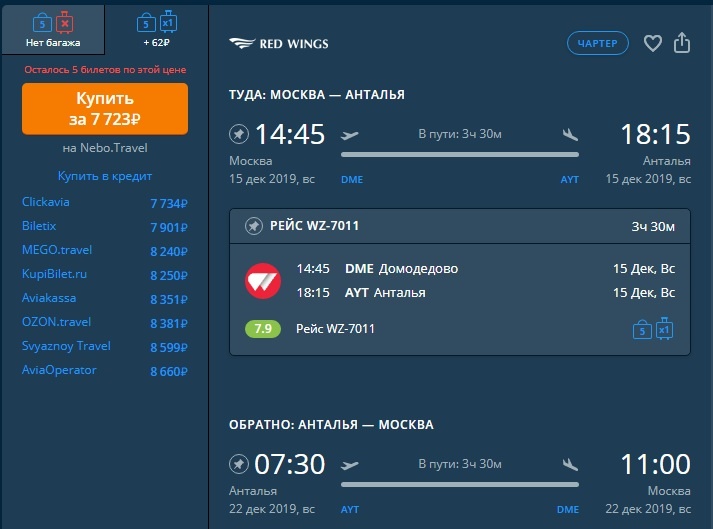Click the pin icon beside 'РЕЙС WZ-7011'
This screenshot has width=713, height=529.
pos(254,226)
